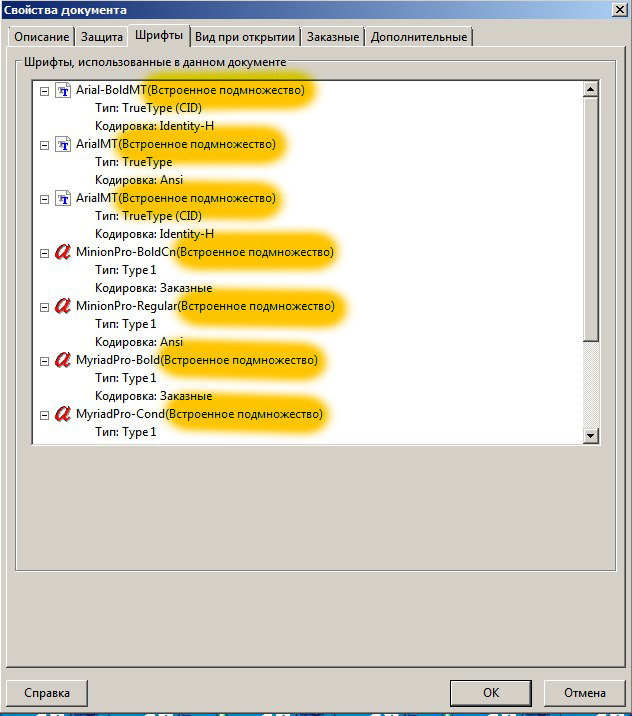Select 'Кодировка: Identity-H' under Arial-BoldMT

point(154,126)
